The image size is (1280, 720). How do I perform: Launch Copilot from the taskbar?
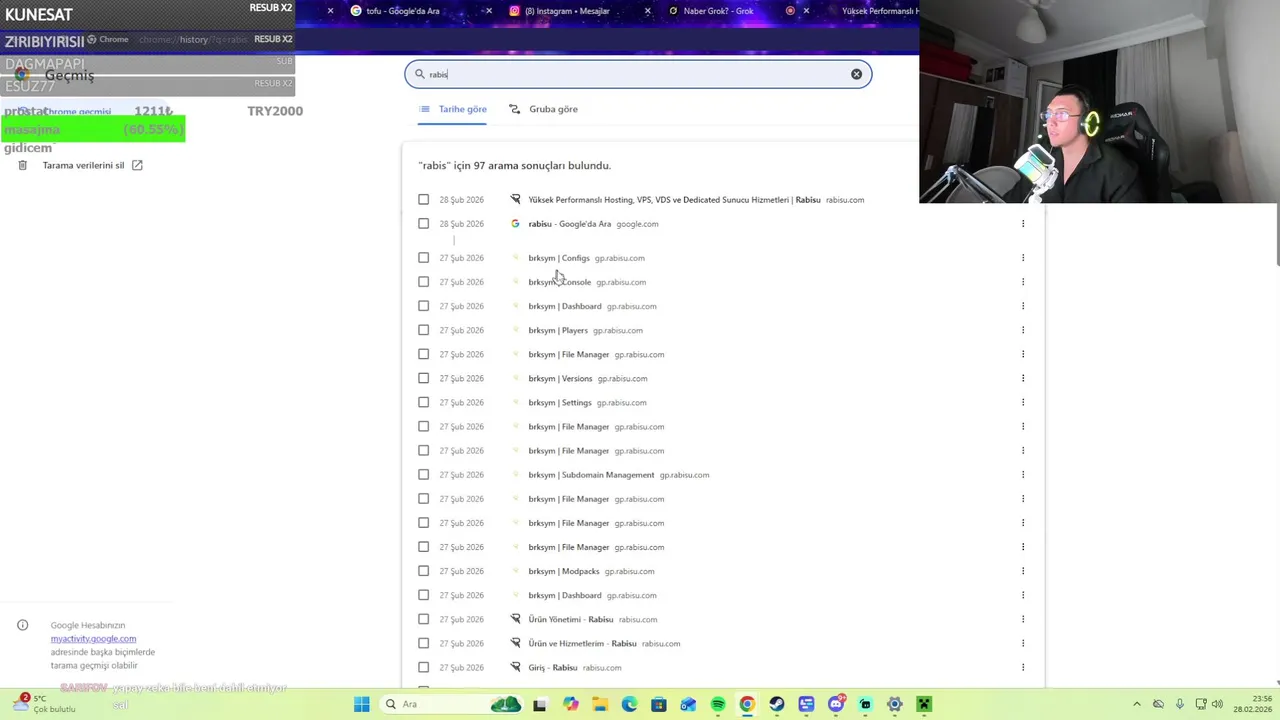coord(570,704)
